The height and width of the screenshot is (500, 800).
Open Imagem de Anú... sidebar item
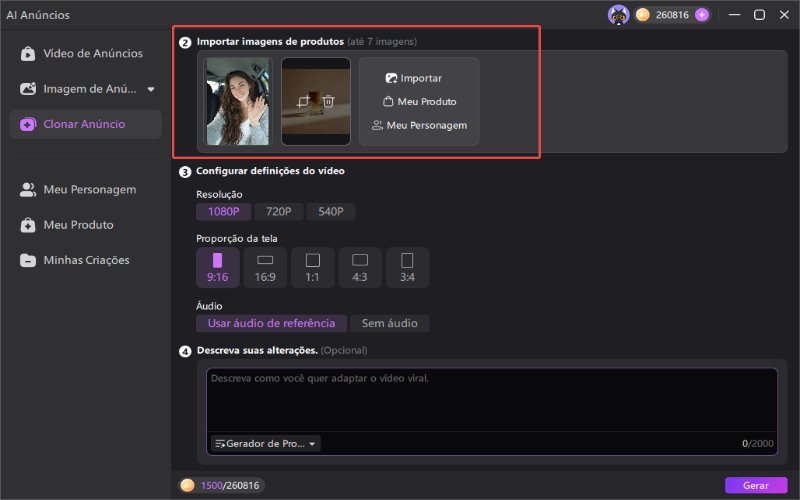coord(85,89)
